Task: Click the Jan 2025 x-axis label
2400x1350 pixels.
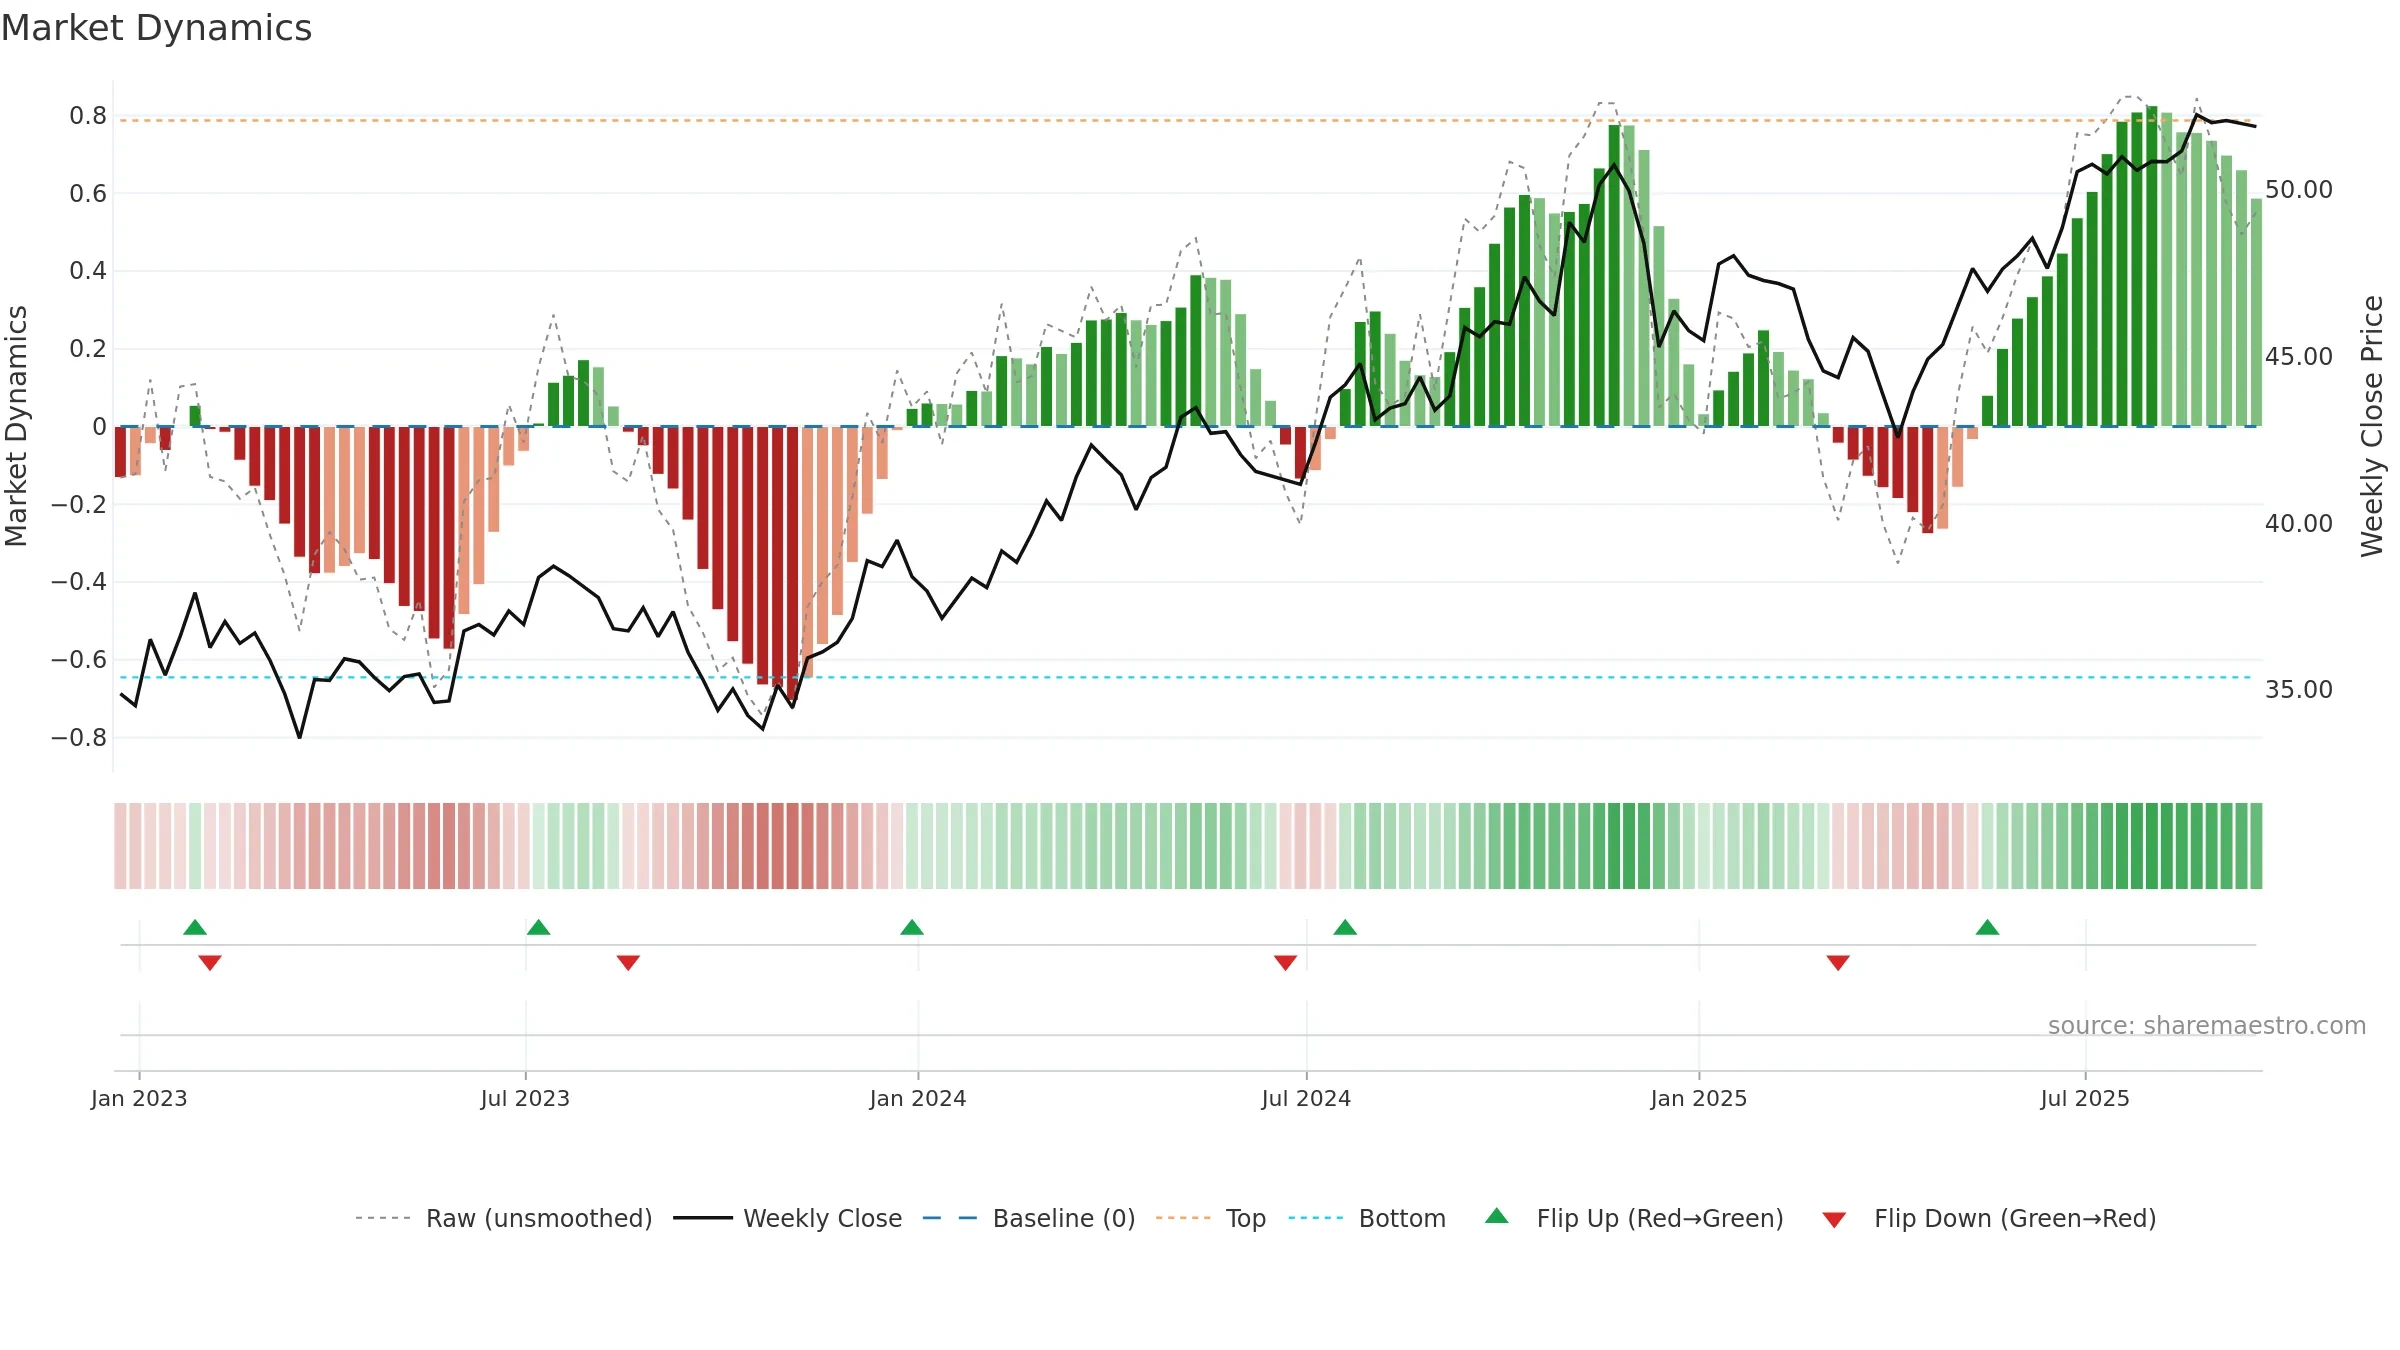Action: click(x=1699, y=1098)
